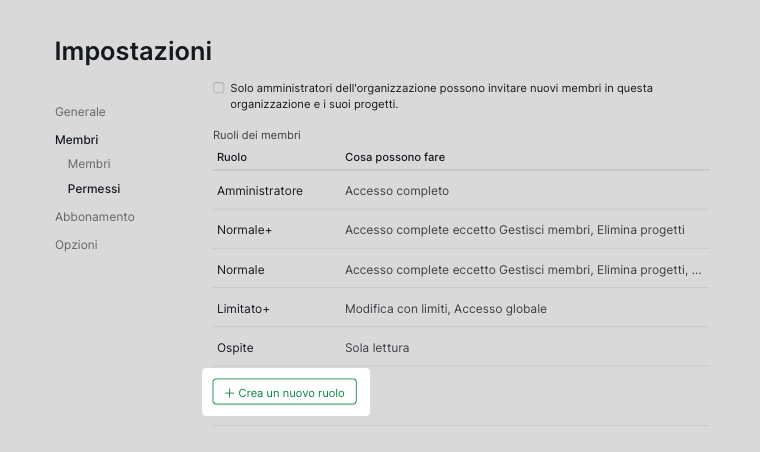760x452 pixels.
Task: Open the Membri sub-item under Membri
Action: pos(89,164)
